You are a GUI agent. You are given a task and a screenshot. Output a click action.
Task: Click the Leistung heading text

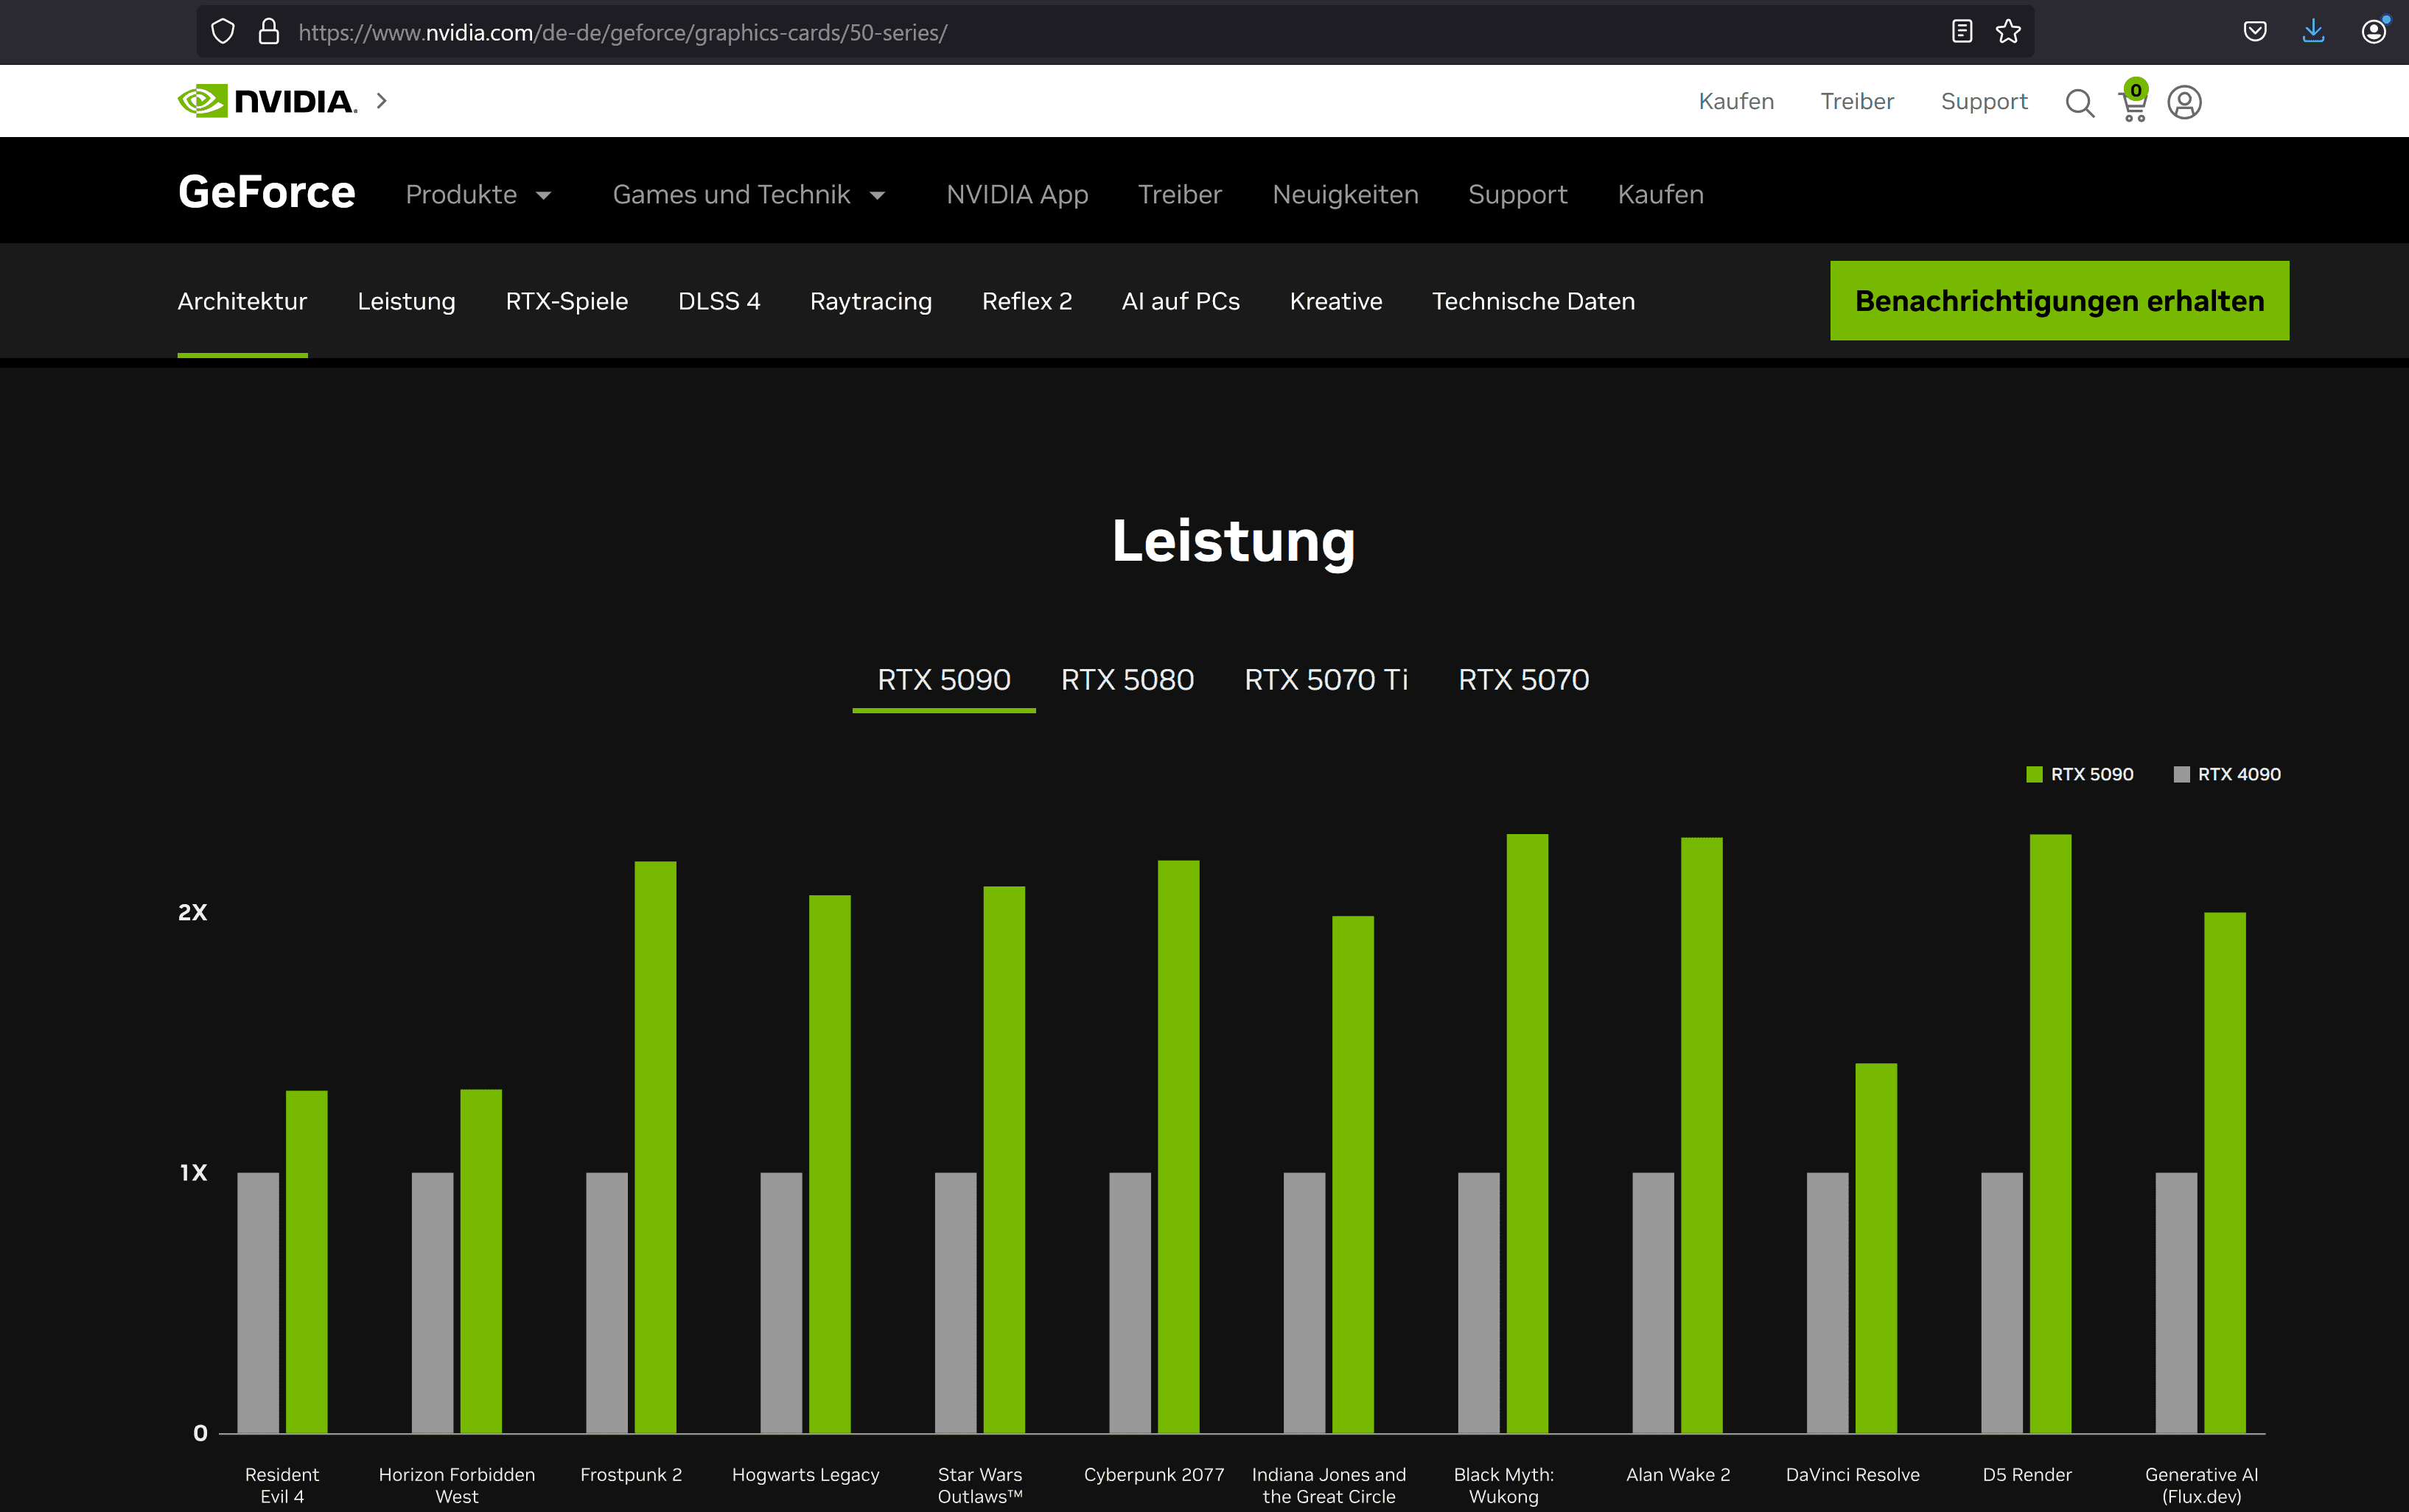[x=1234, y=542]
